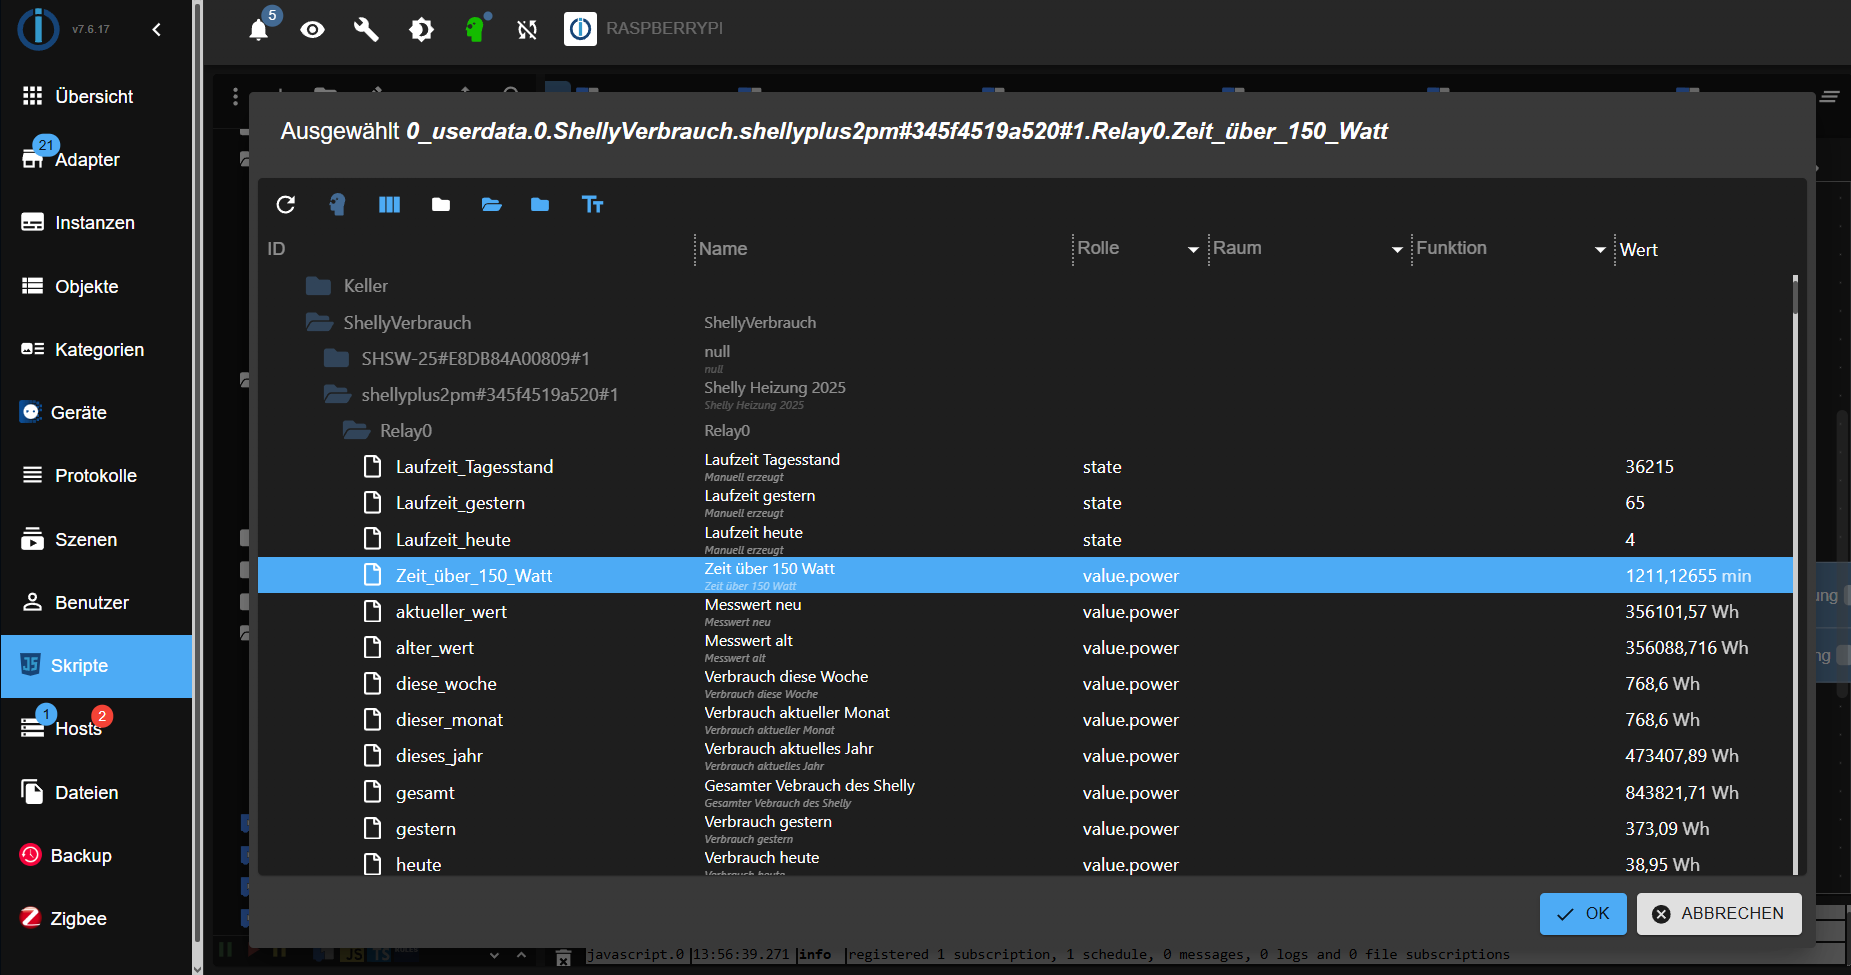Click the Zigbee logo icon in the sidebar
This screenshot has height=975, width=1851.
(x=30, y=918)
